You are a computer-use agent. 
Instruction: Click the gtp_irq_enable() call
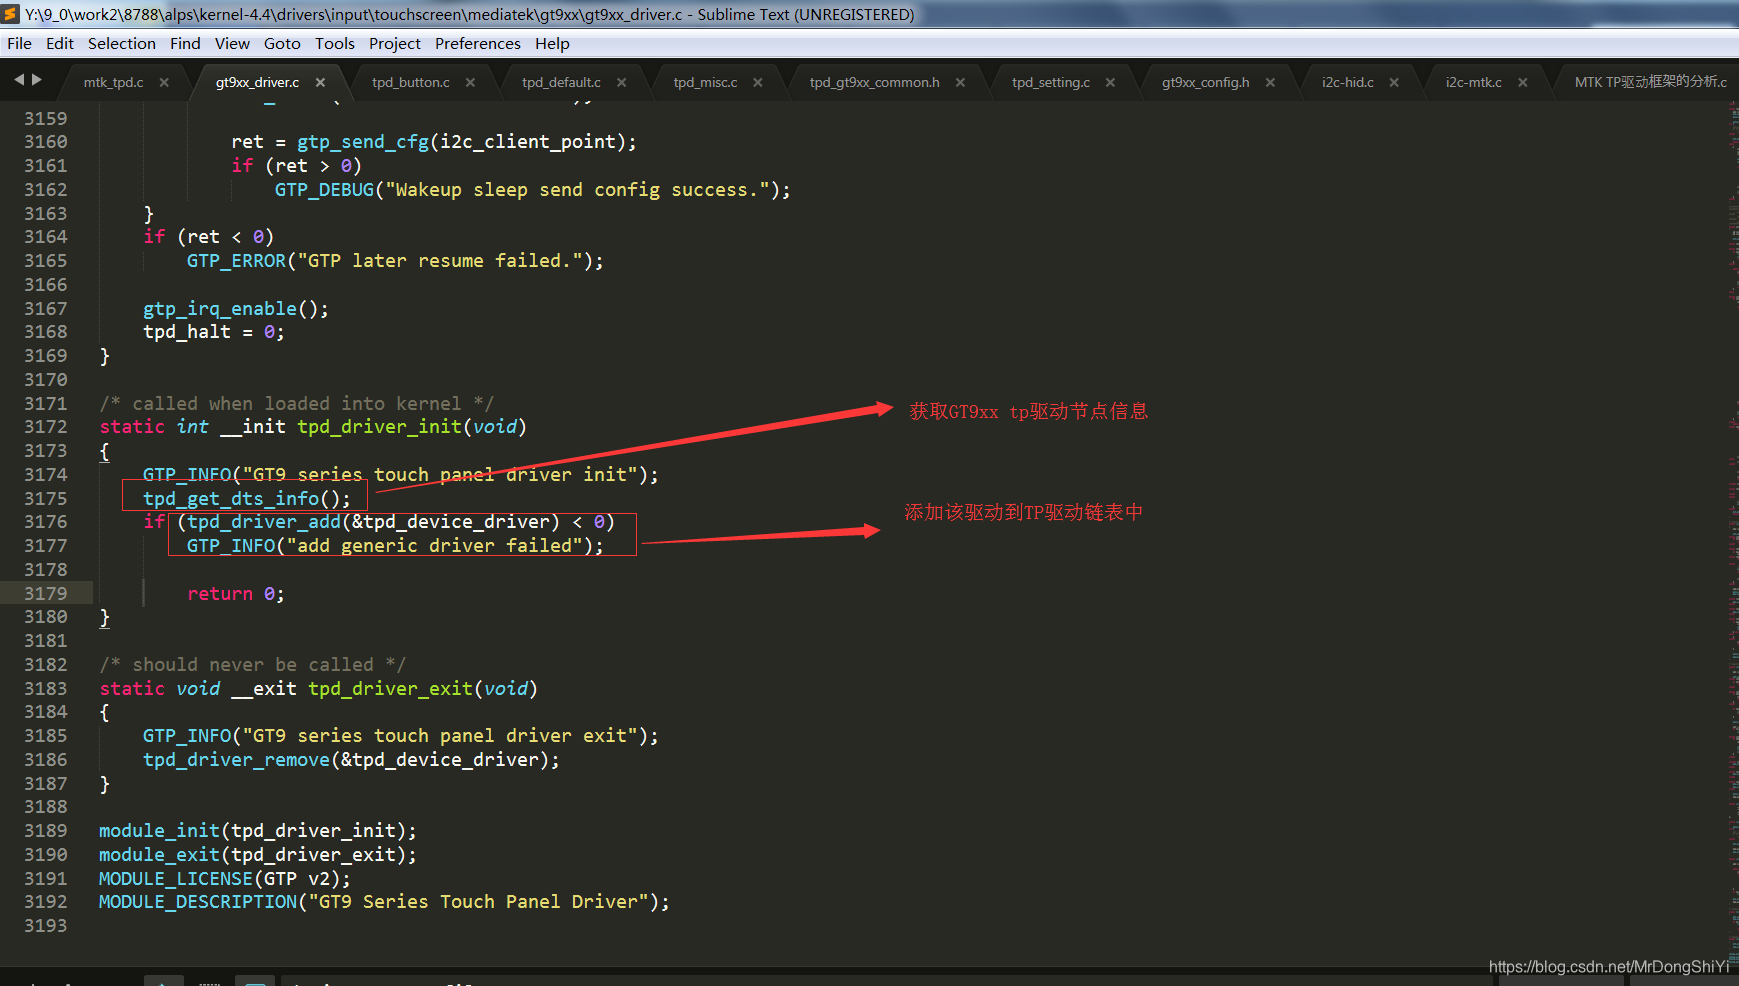point(236,308)
